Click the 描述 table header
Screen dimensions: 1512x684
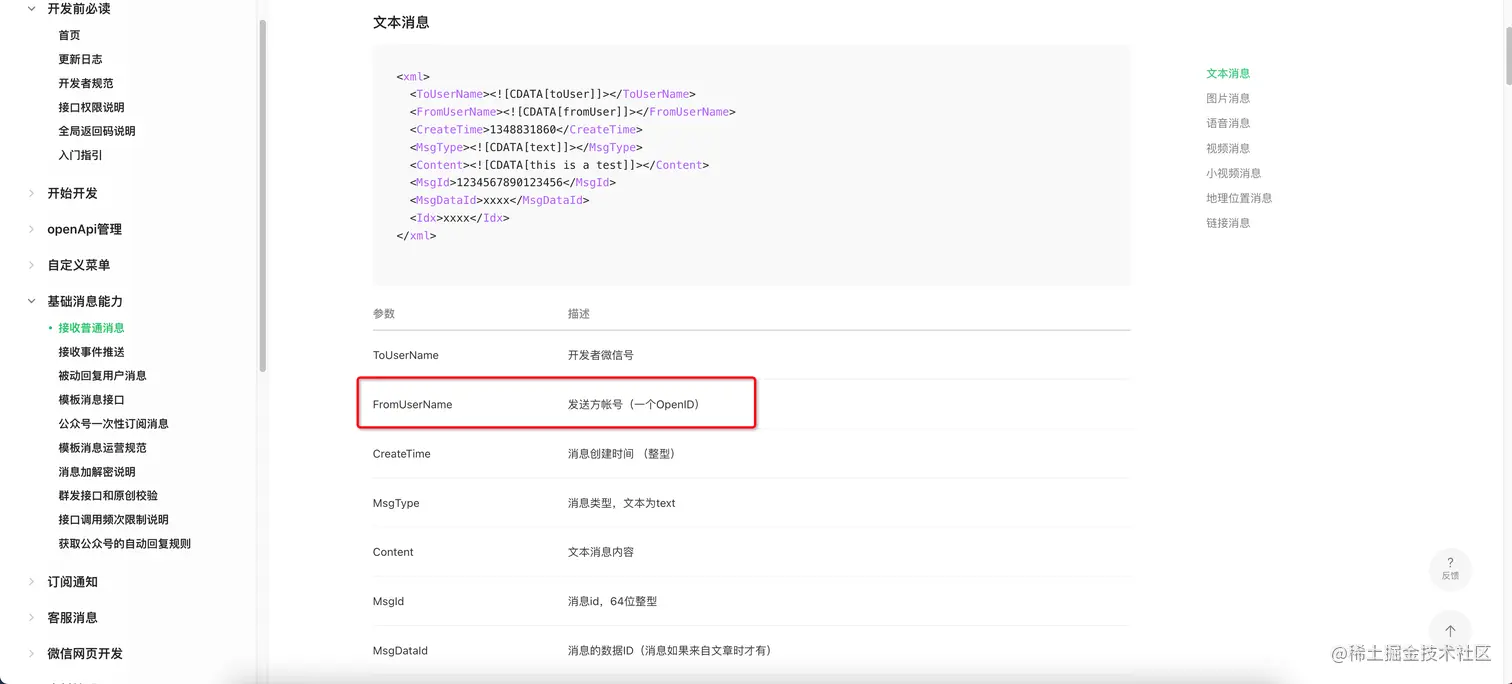point(579,313)
